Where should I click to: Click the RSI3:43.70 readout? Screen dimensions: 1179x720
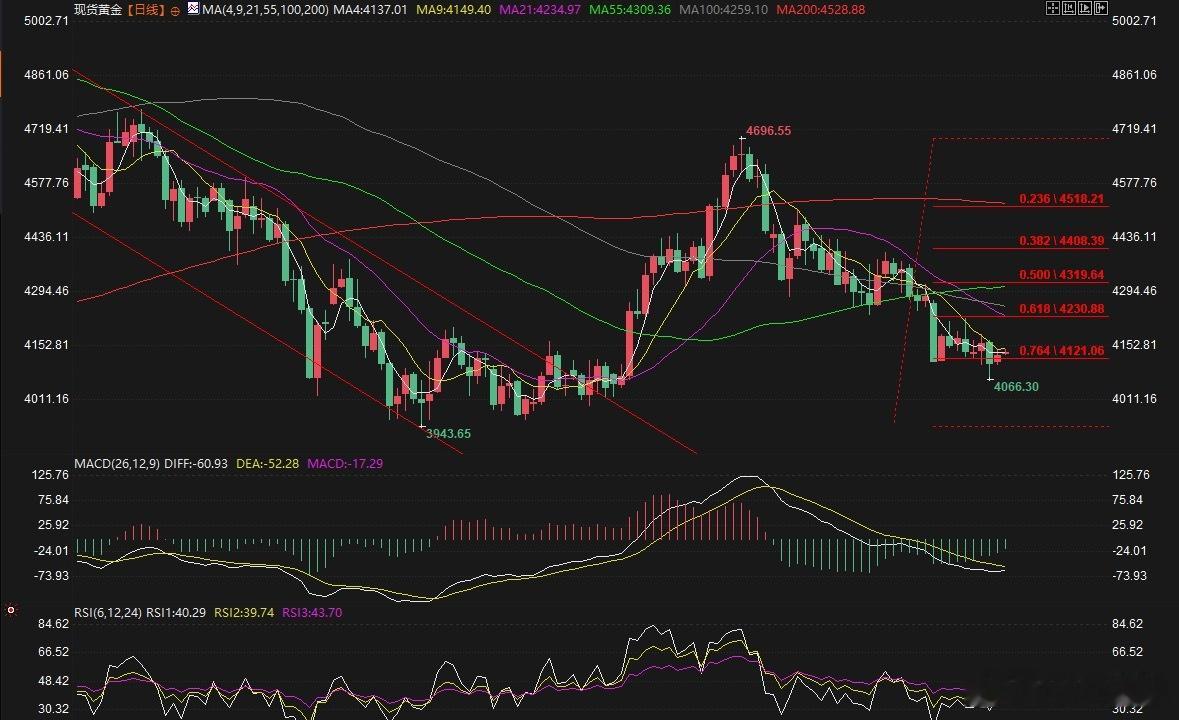(x=312, y=613)
